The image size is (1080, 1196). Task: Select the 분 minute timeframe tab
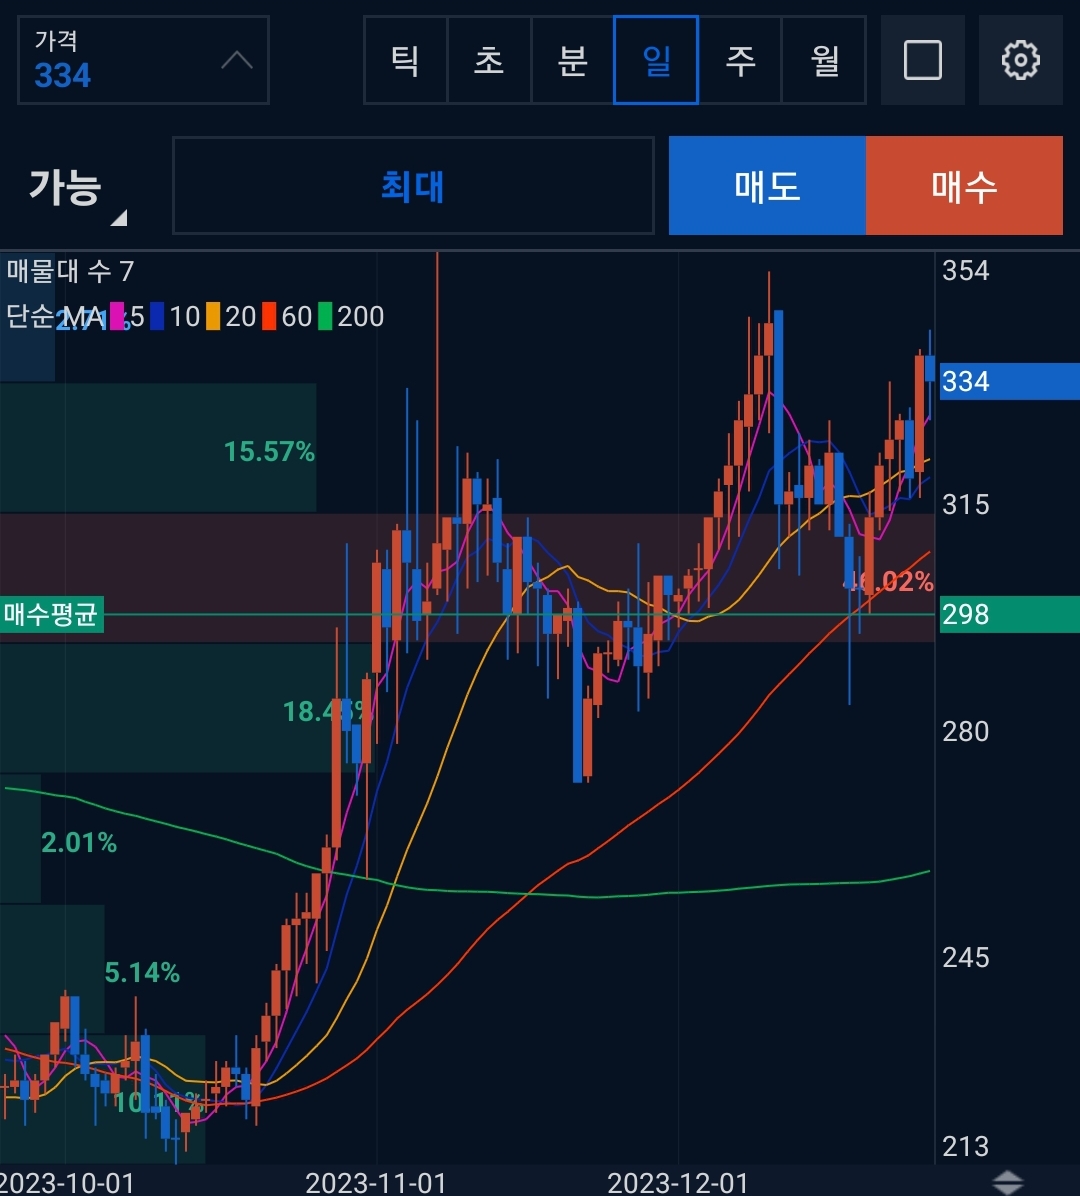573,60
